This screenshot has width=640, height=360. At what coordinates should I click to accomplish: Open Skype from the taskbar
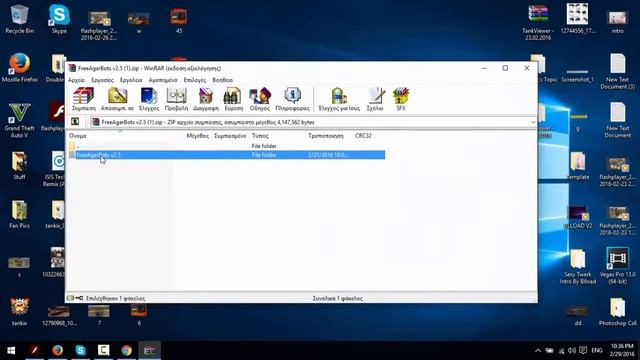[80, 350]
